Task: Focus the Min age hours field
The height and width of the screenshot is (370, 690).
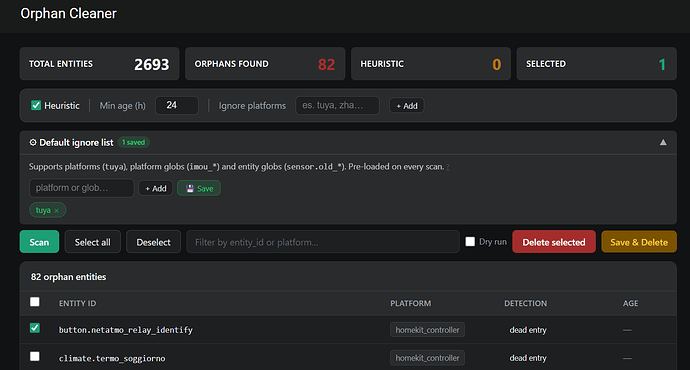Action: point(177,105)
